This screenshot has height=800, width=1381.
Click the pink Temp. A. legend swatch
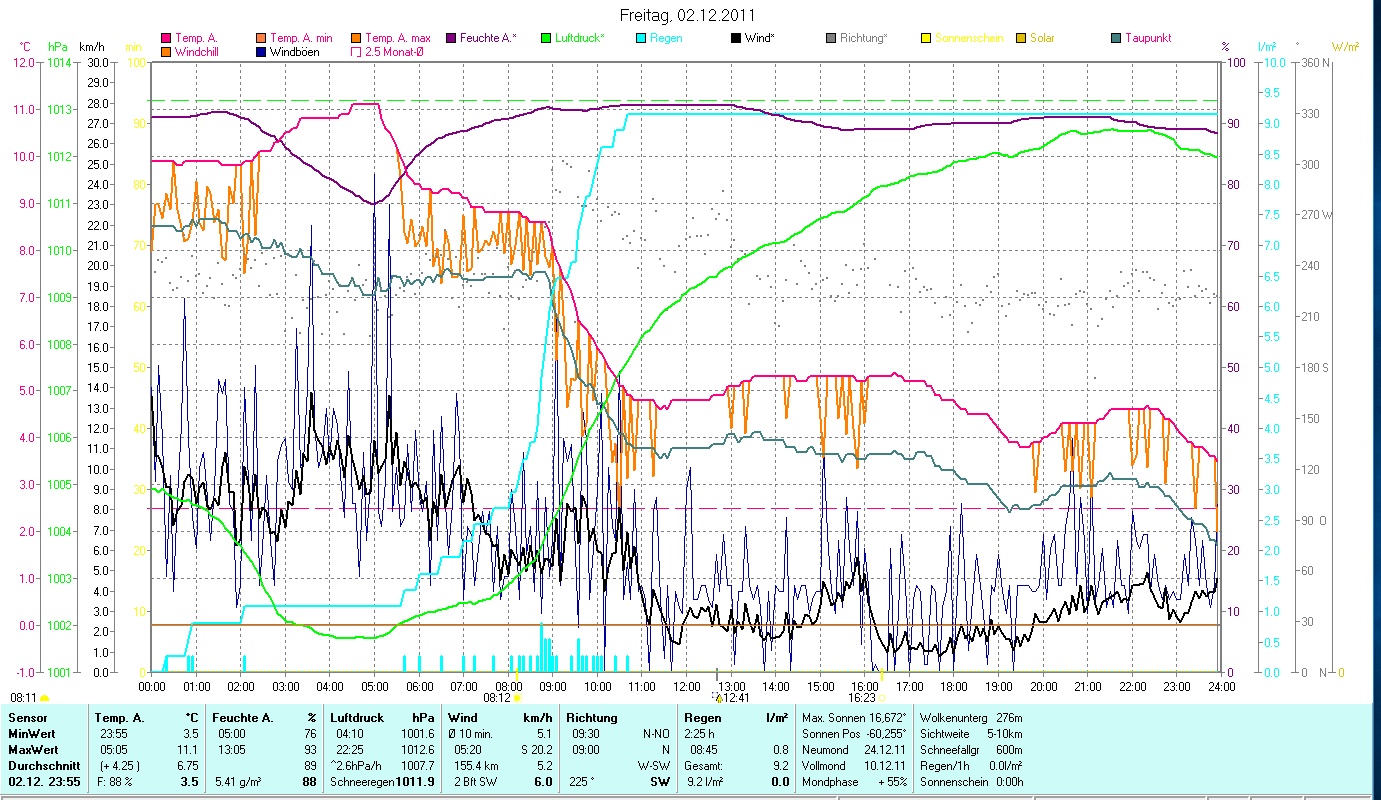pos(166,38)
